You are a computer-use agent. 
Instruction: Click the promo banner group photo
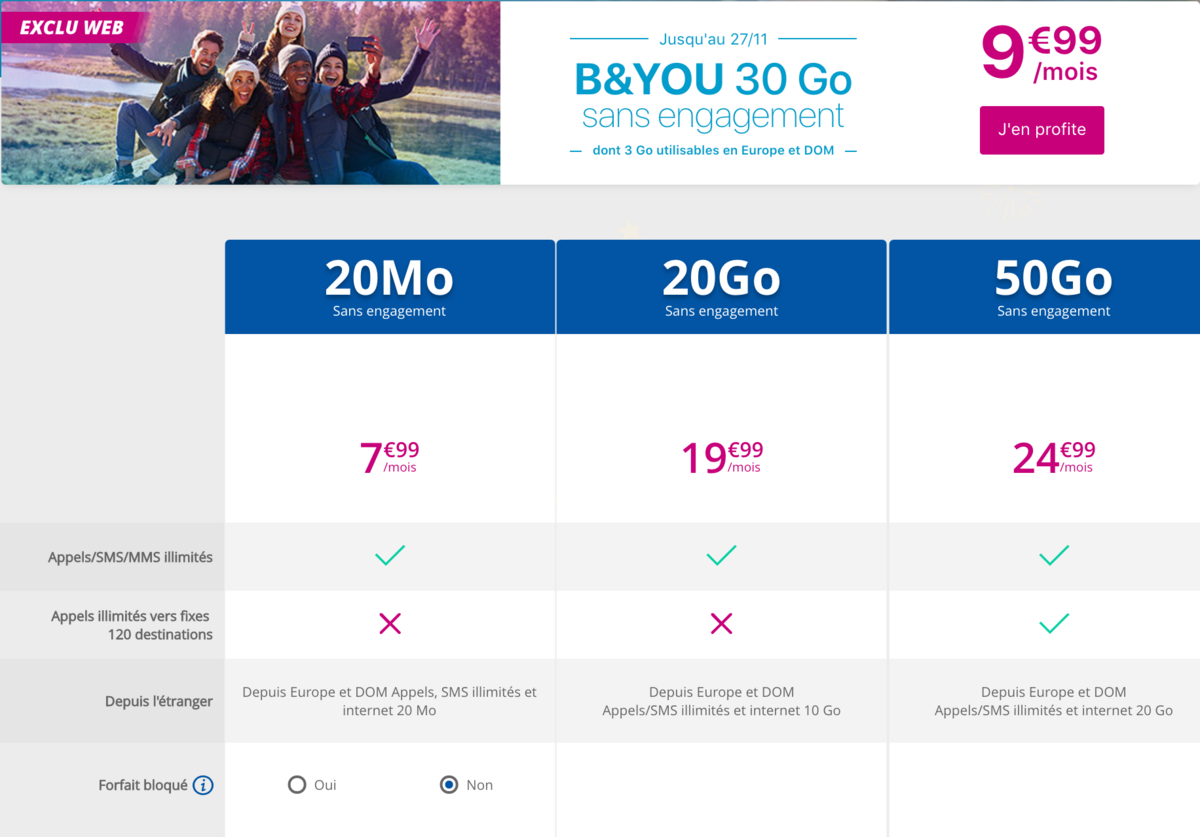(250, 93)
